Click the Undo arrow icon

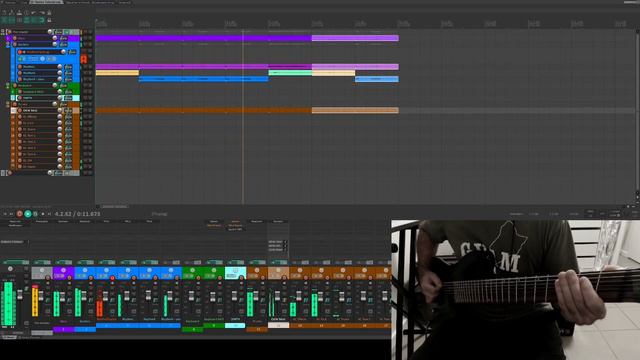[34, 13]
